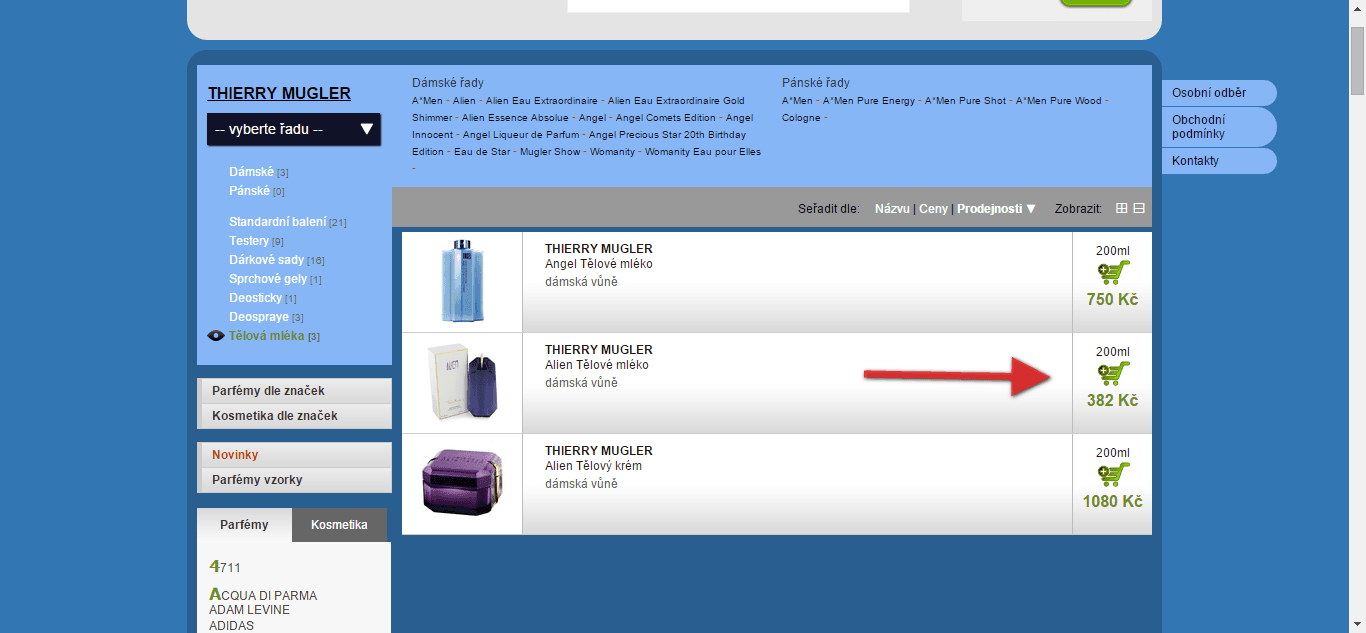The height and width of the screenshot is (633, 1366).
Task: Open the Cologne men's line
Action: pos(801,118)
